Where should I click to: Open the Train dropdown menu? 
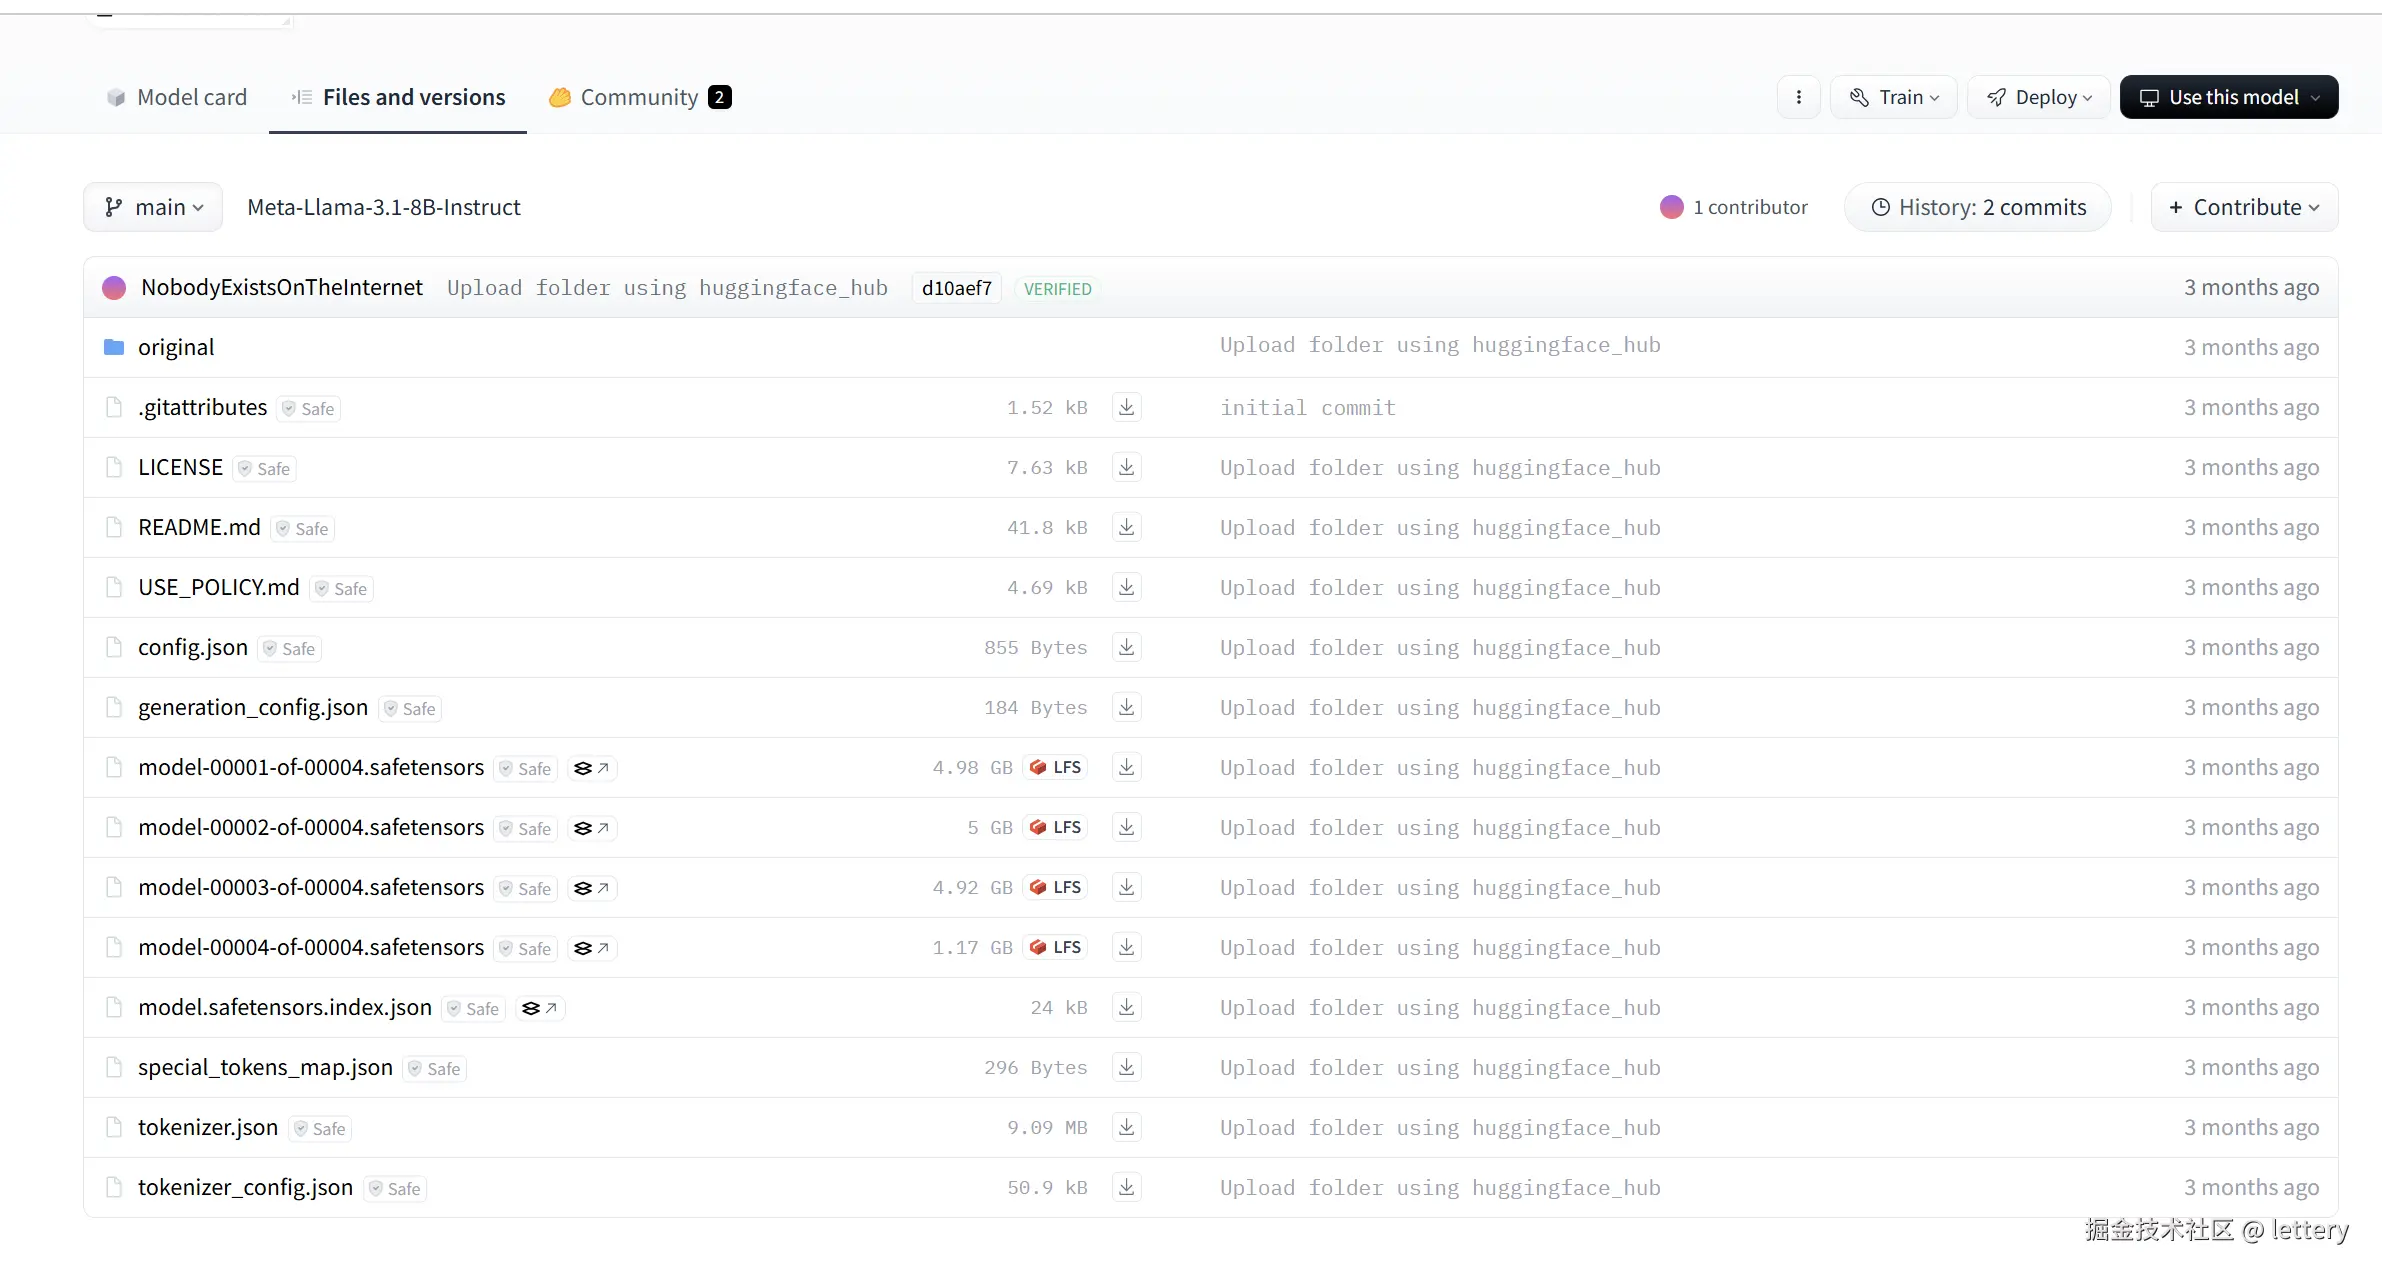(x=1893, y=97)
